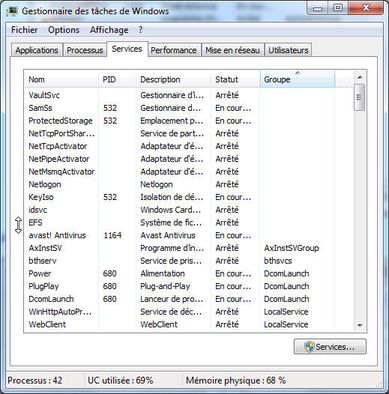Click PID 1164 of avast! Antivirus
Viewport: 389px width, 394px height.
pos(112,235)
